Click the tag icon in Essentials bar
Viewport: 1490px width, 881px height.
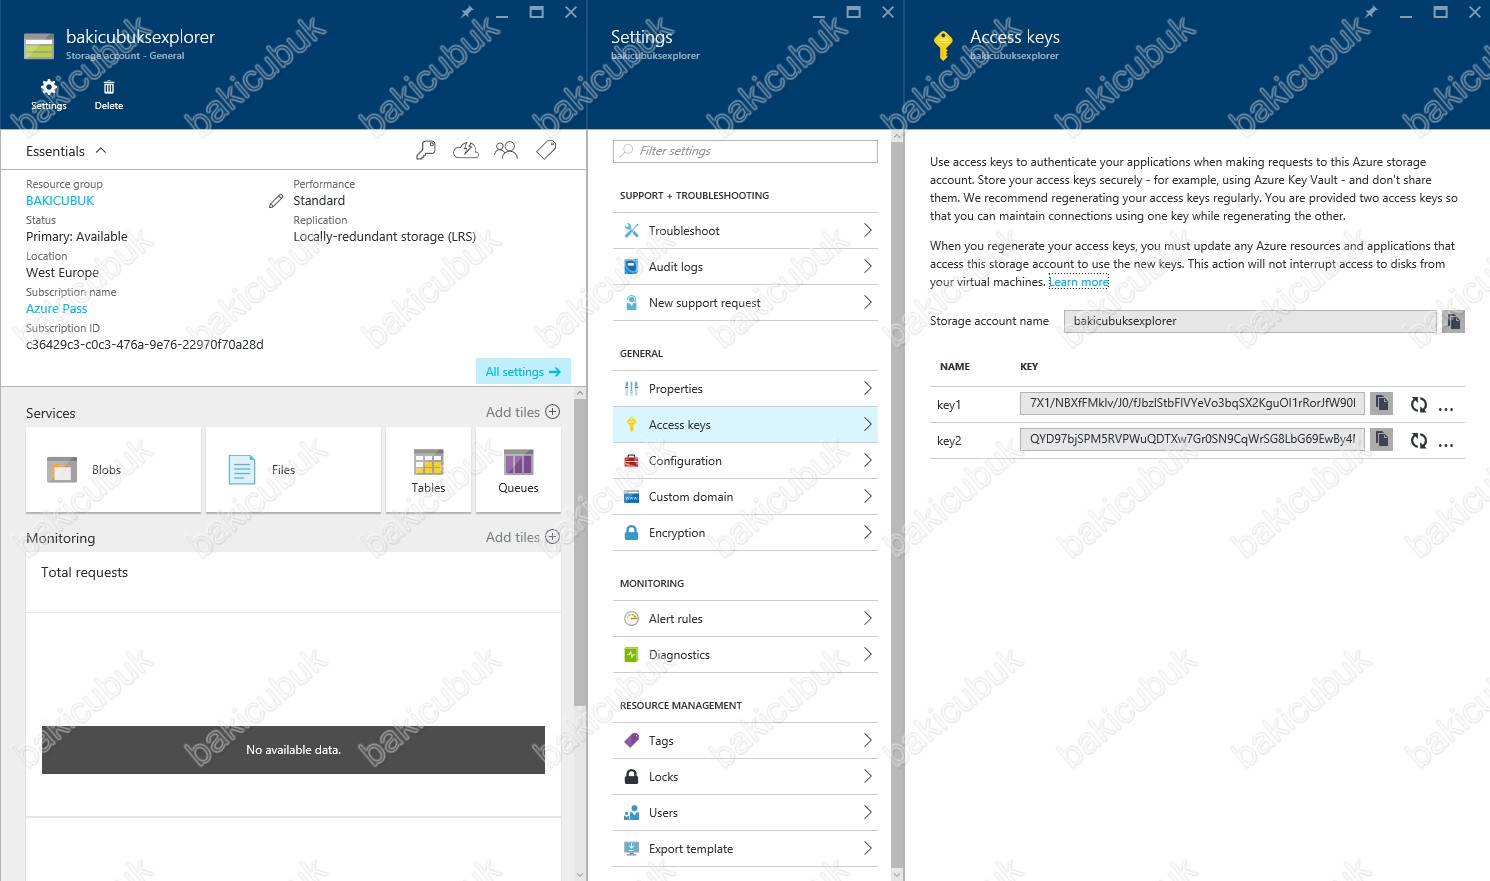click(x=546, y=151)
